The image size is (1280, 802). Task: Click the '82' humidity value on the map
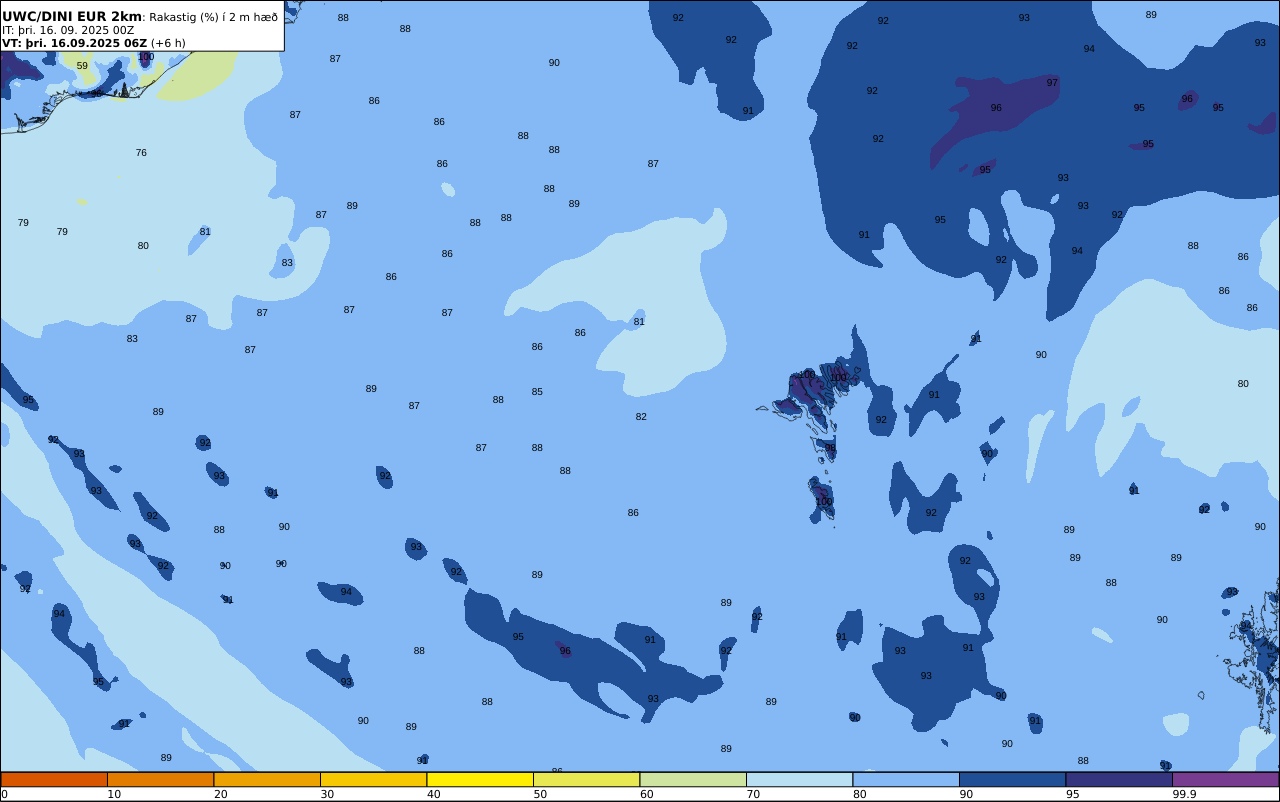641,417
